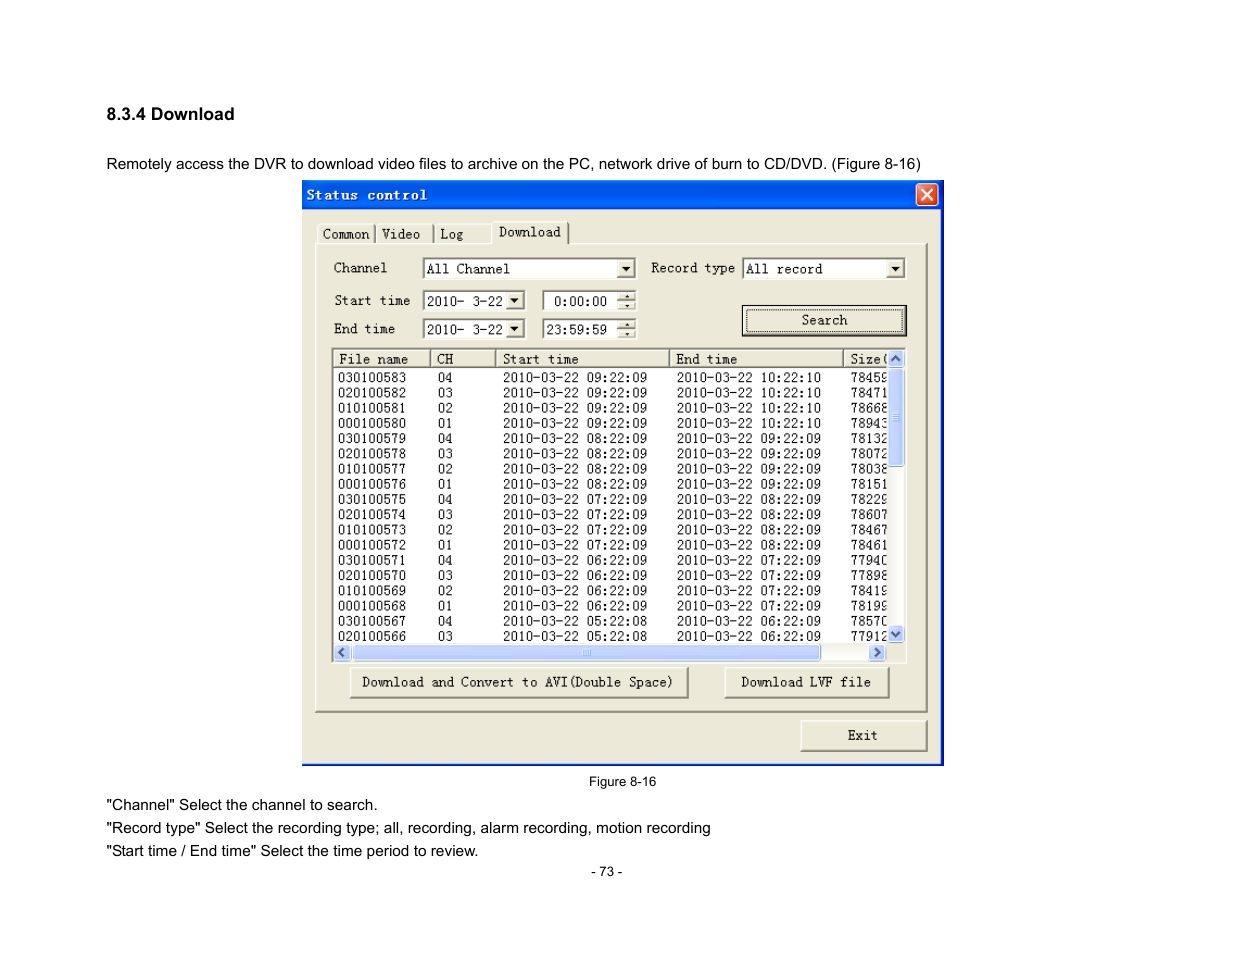1235x954 pixels.
Task: Click the horizontal scrollbar thumb
Action: click(x=586, y=653)
